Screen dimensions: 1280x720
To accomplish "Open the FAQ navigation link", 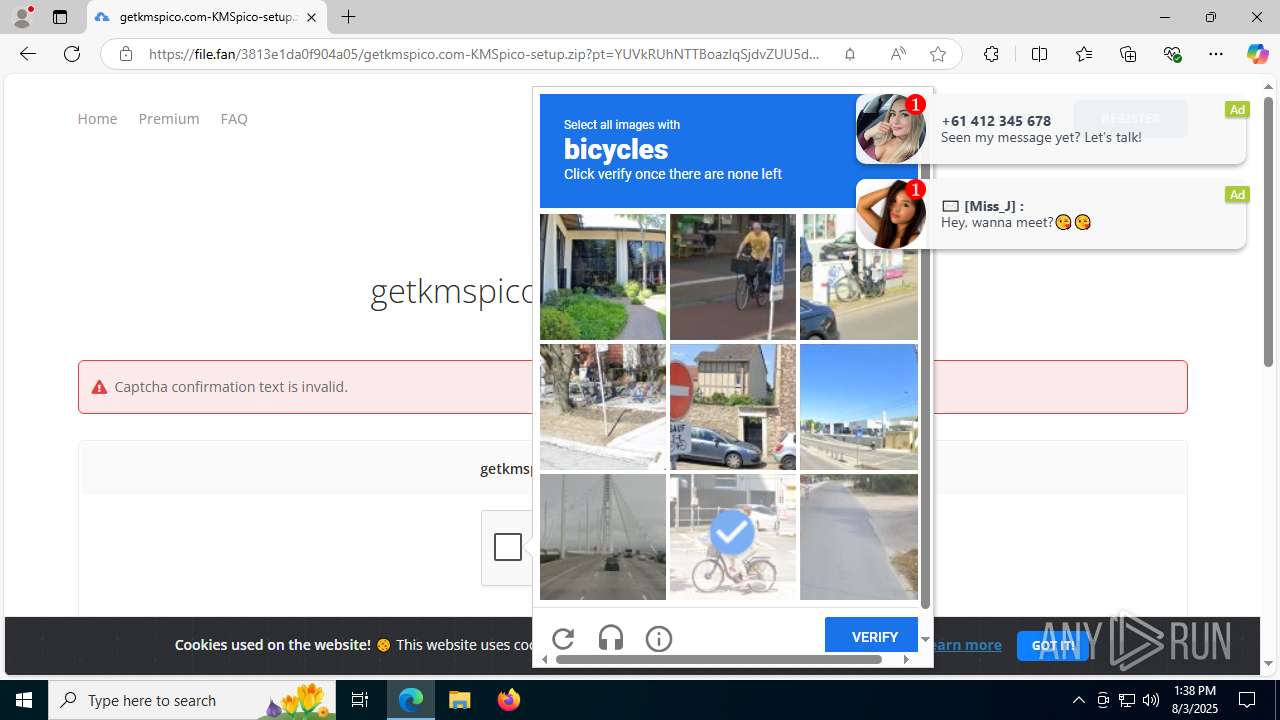I will click(x=234, y=119).
